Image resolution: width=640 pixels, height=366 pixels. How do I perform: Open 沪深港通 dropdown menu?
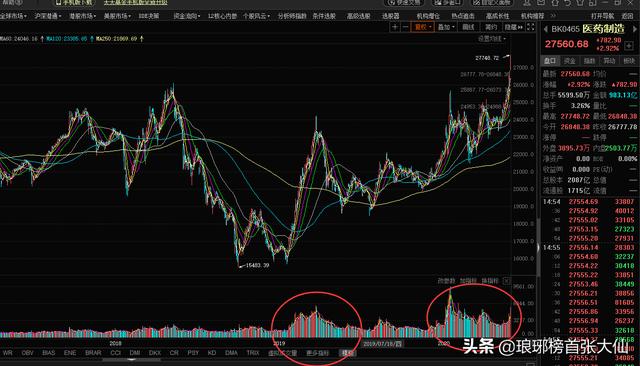(x=48, y=16)
